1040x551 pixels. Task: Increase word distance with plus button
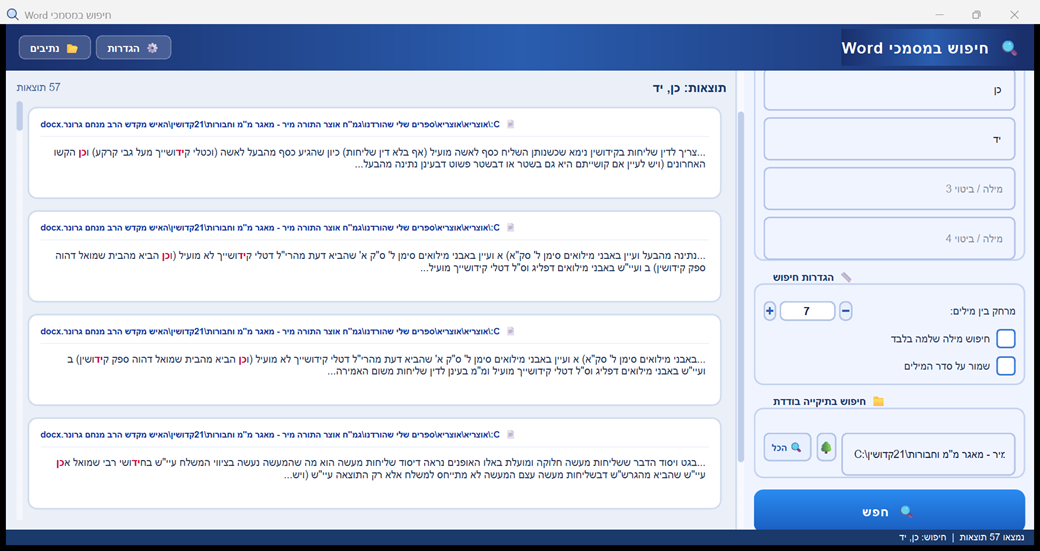click(x=769, y=311)
